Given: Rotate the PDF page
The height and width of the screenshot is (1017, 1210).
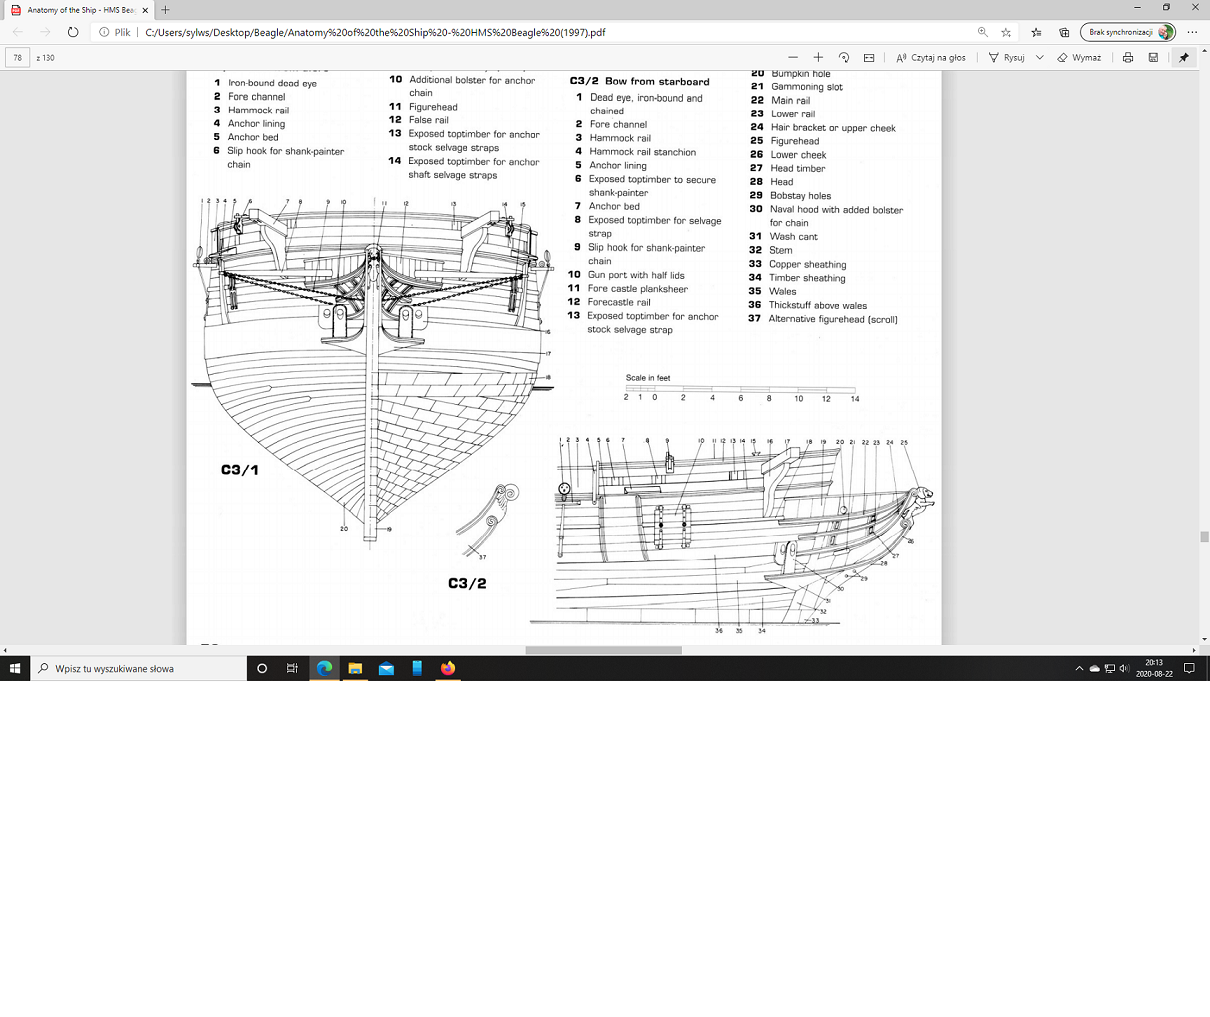Looking at the screenshot, I should [x=844, y=58].
